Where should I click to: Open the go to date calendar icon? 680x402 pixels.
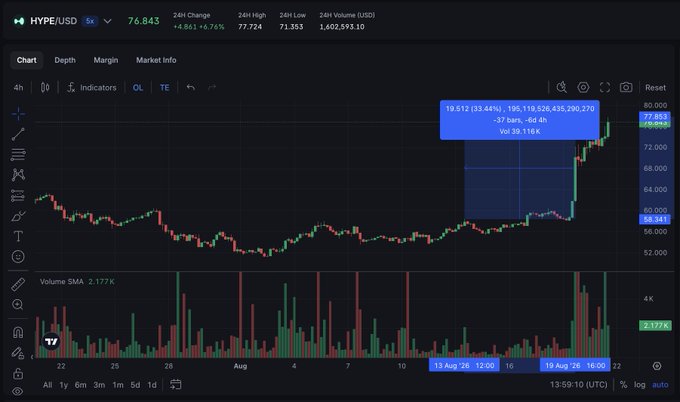[176, 384]
